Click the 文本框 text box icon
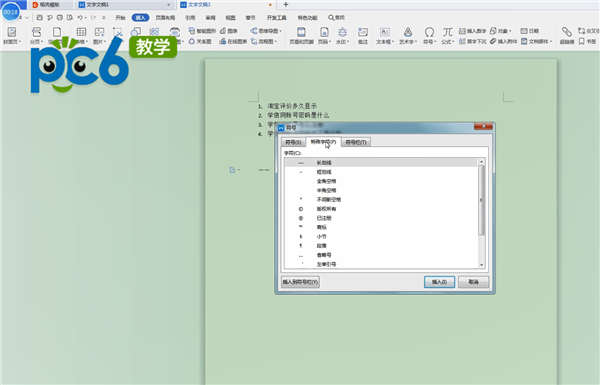The height and width of the screenshot is (385, 600). (x=385, y=32)
